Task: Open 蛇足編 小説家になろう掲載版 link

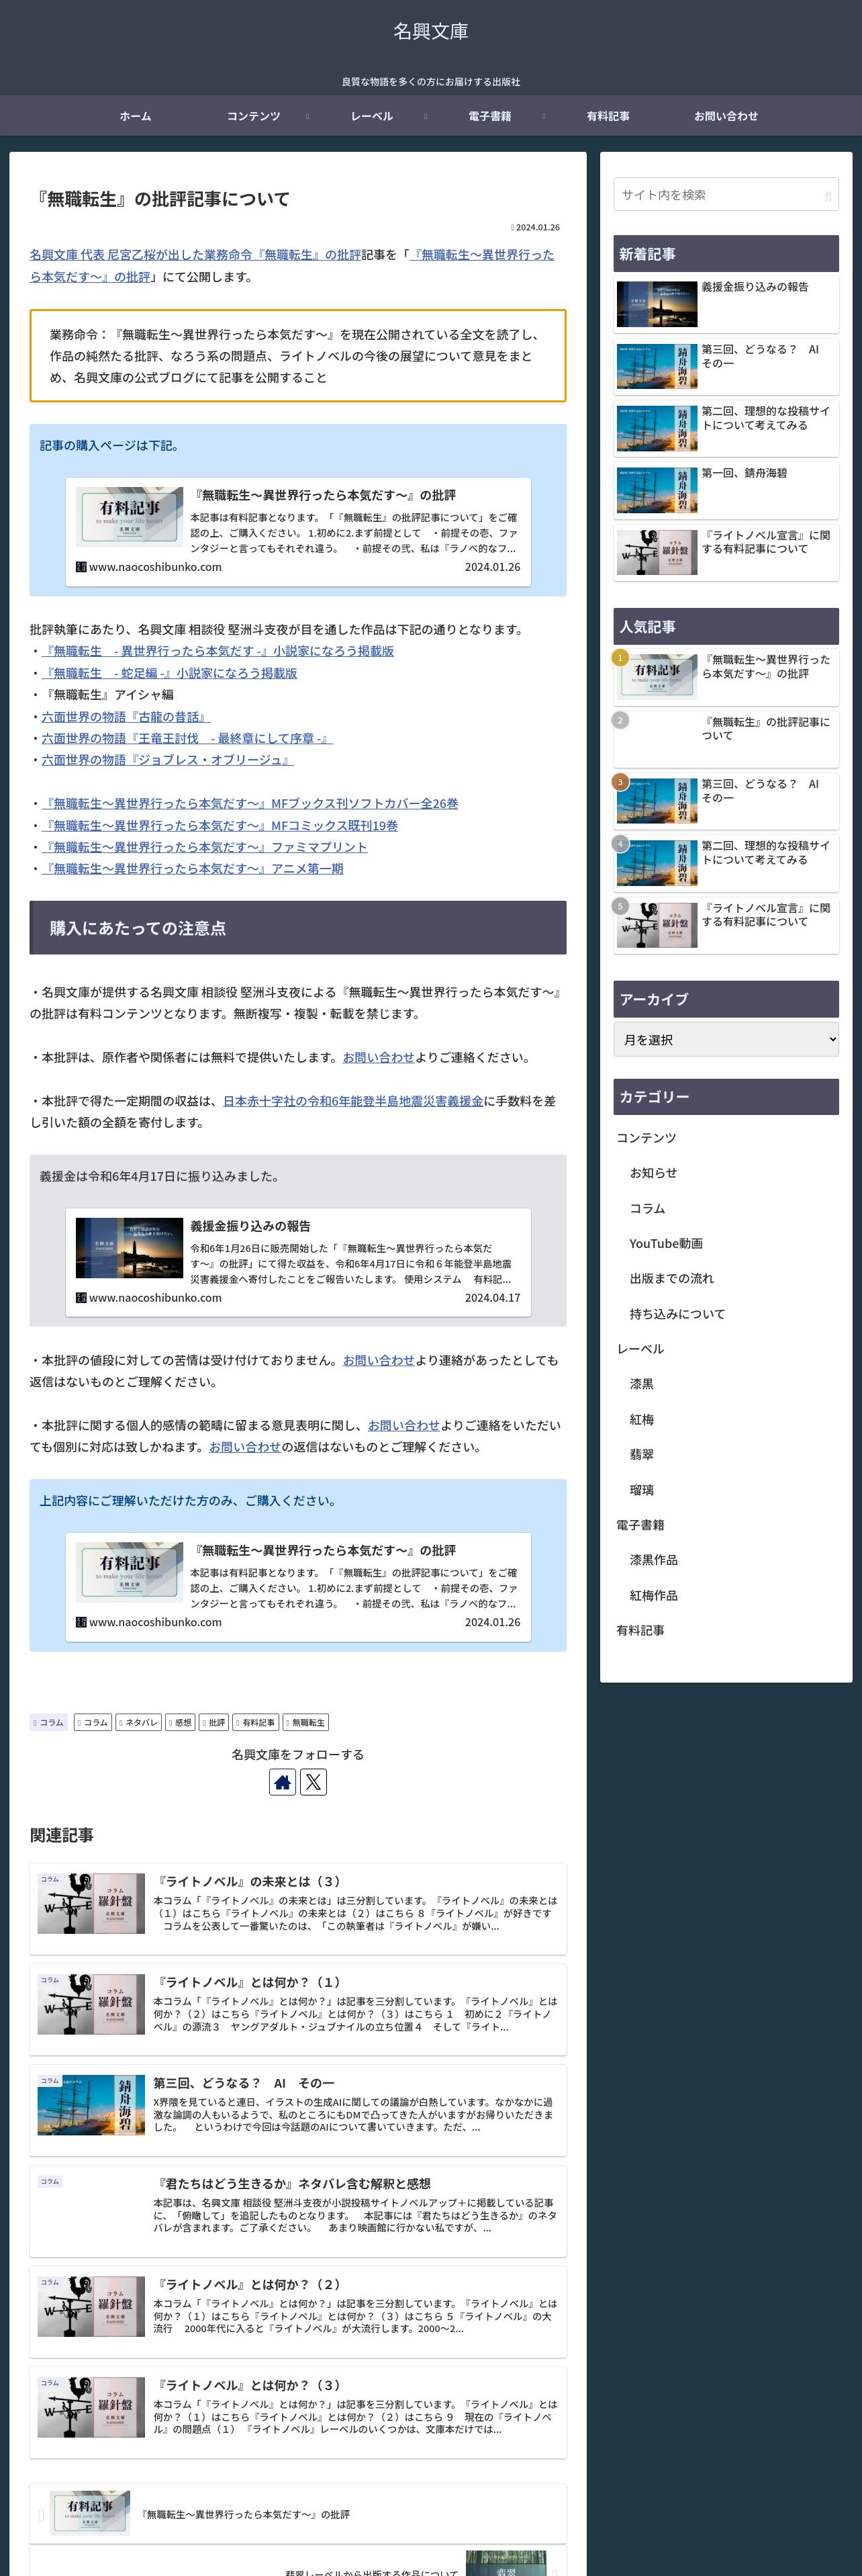Action: click(x=170, y=673)
